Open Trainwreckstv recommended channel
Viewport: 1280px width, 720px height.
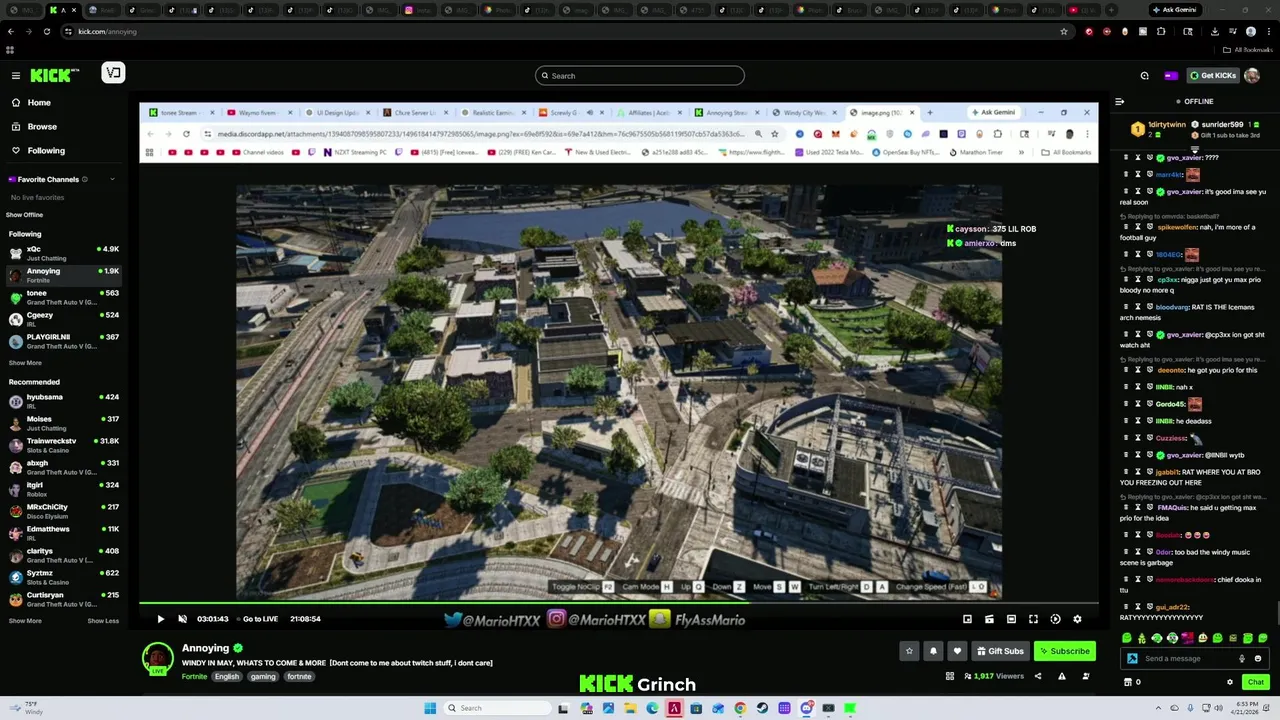[x=64, y=445]
